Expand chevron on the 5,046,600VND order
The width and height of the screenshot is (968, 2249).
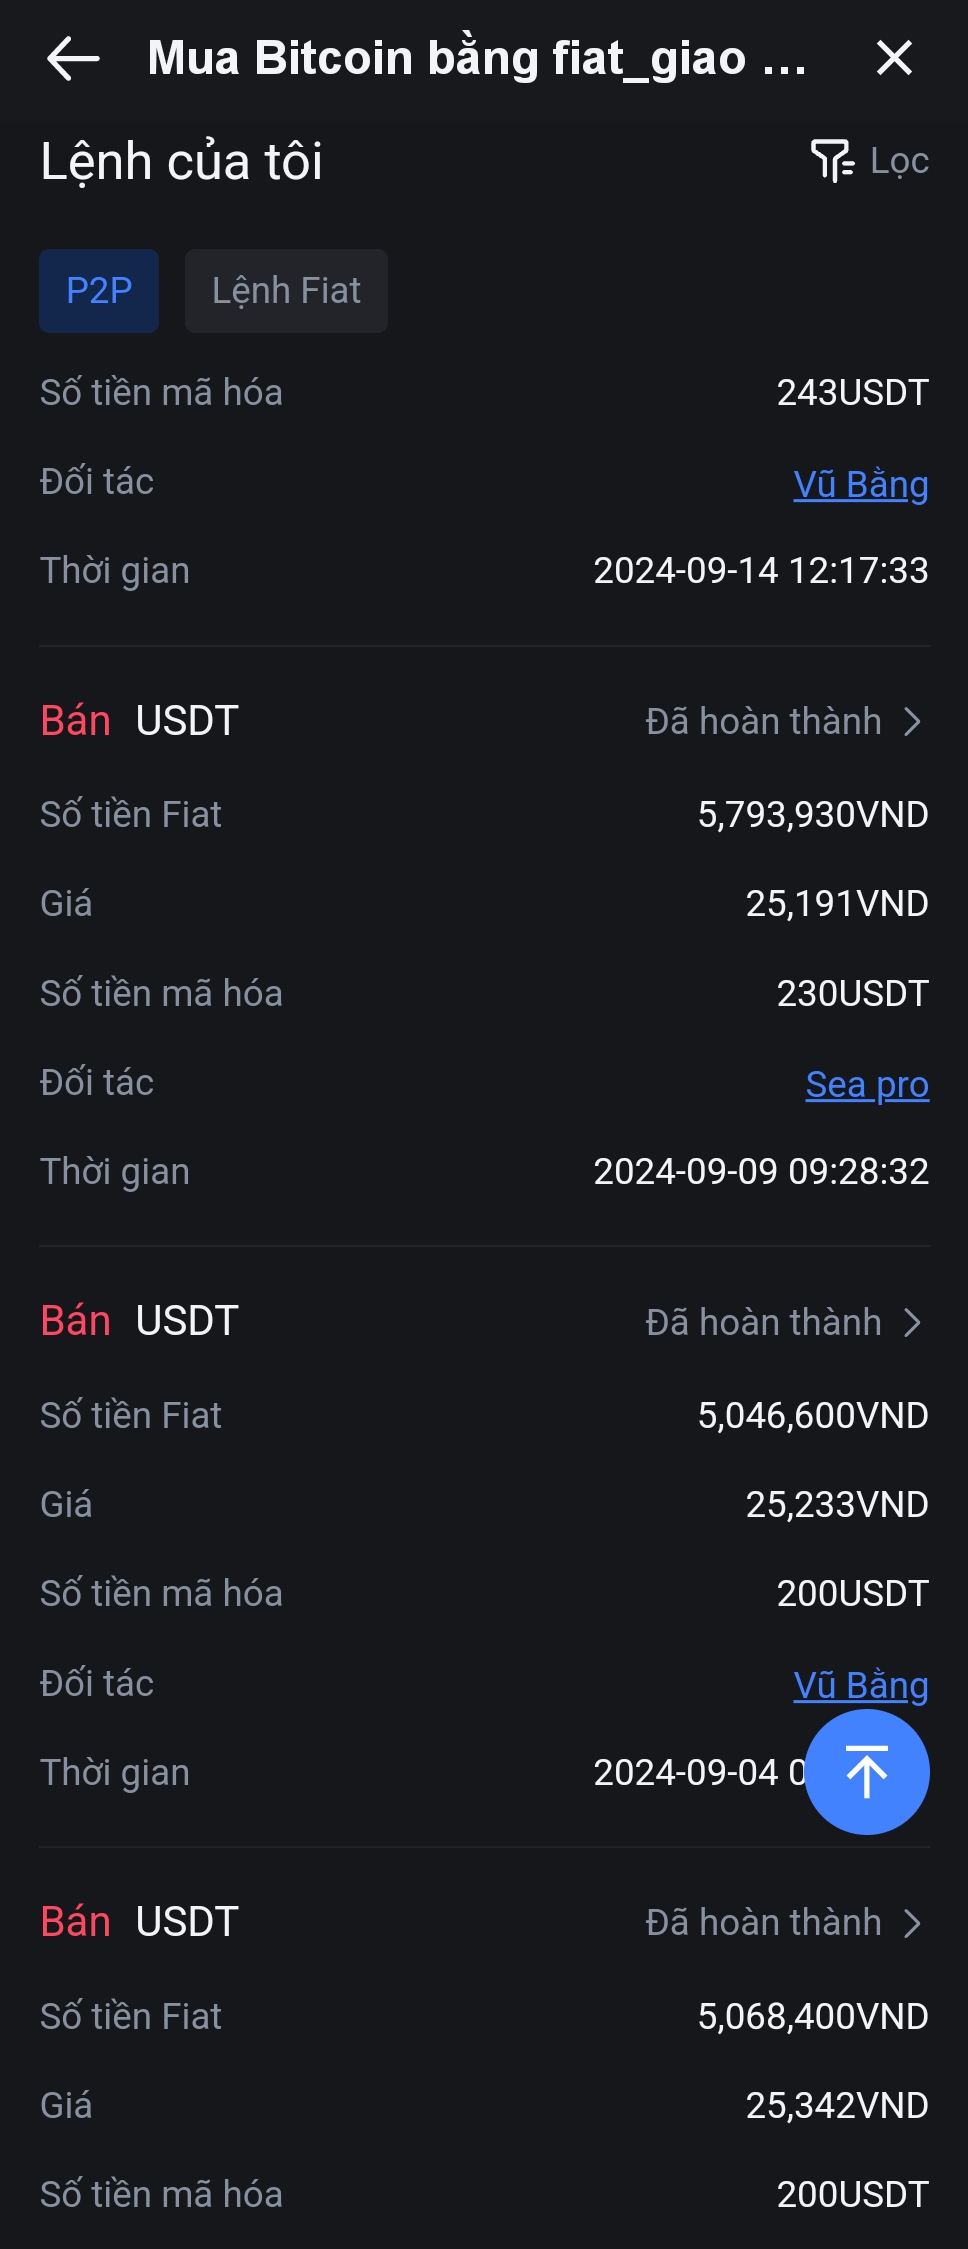(x=912, y=1322)
